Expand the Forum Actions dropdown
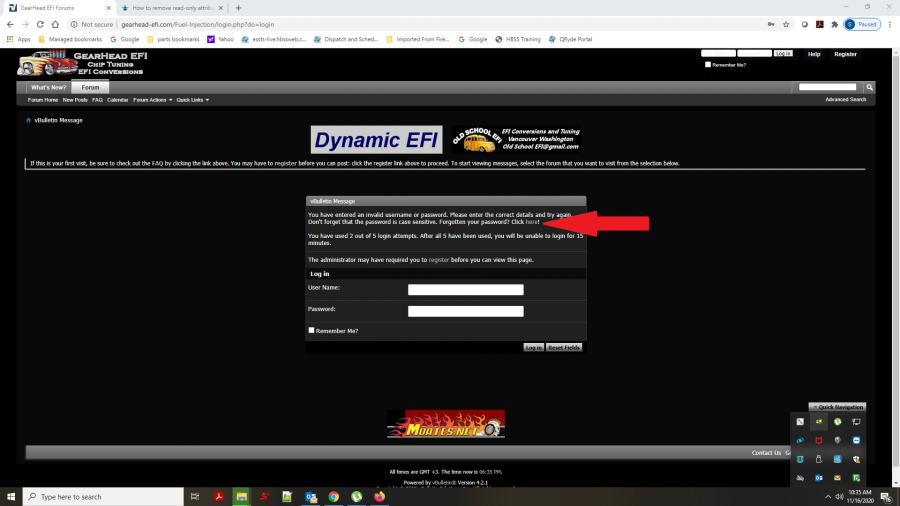The width and height of the screenshot is (900, 506). click(152, 100)
